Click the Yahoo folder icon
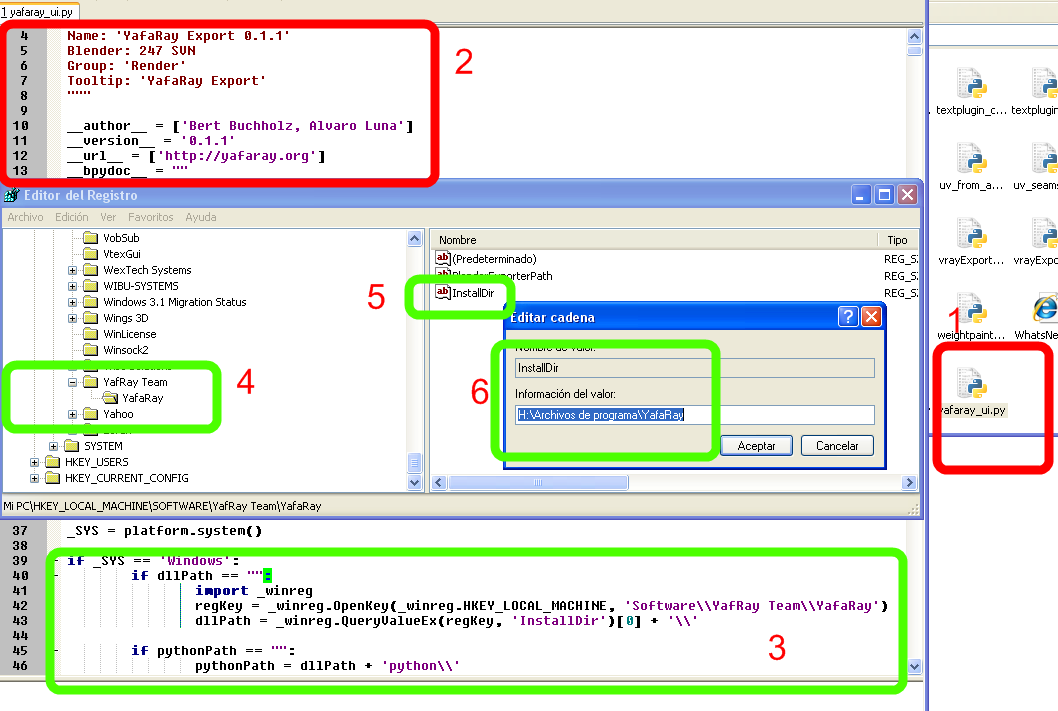Screen dimensions: 1058x711 click(90, 414)
